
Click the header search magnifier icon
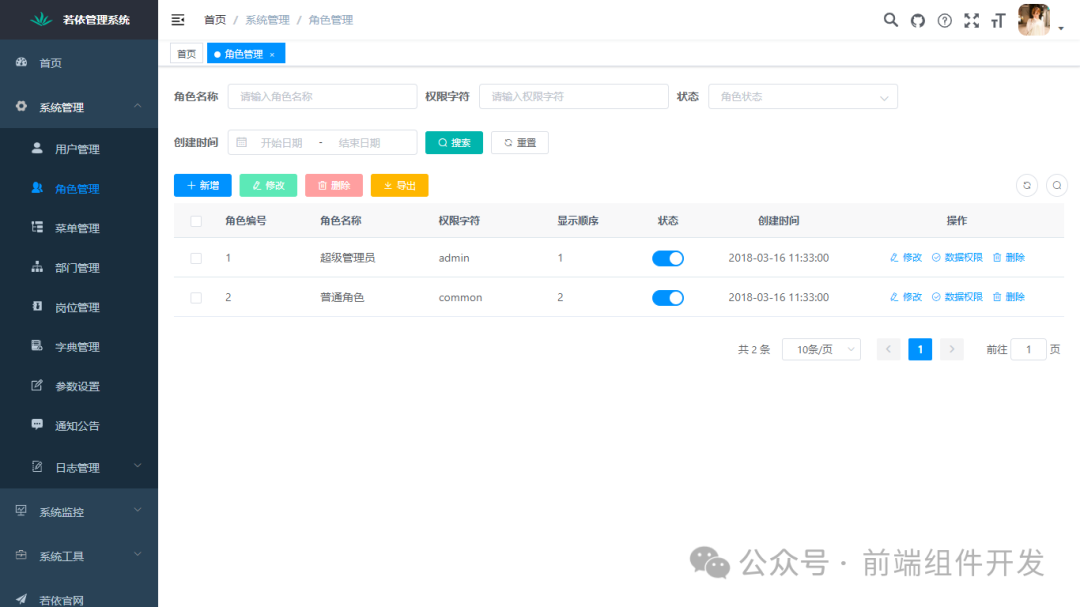point(890,19)
